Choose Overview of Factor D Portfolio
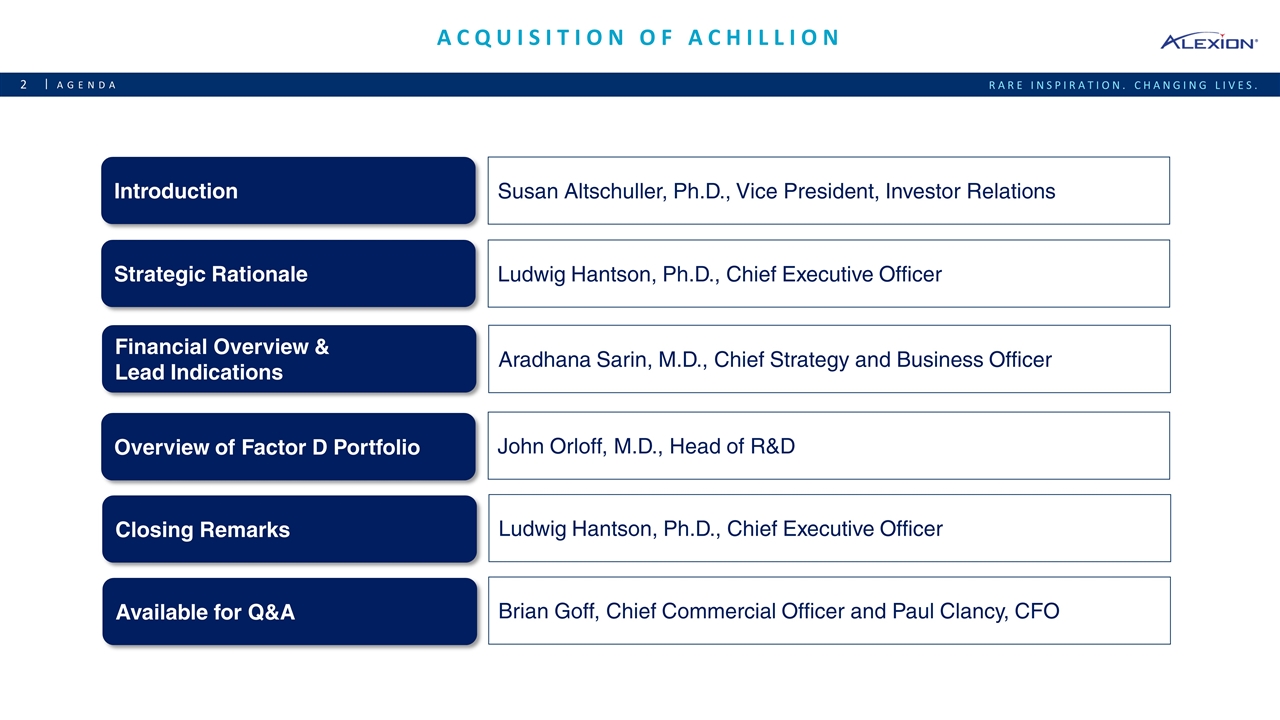Screen dimensions: 1280x720 click(x=288, y=447)
